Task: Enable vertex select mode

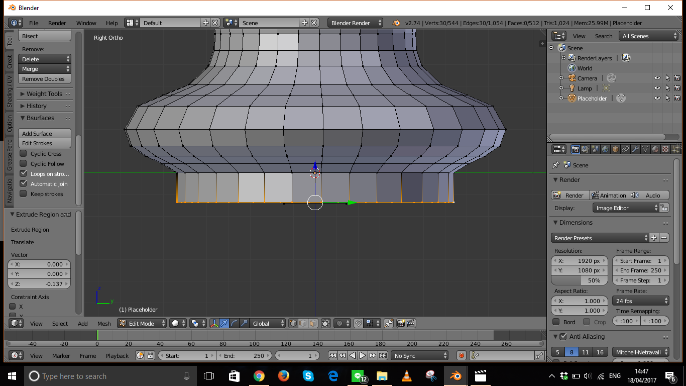Action: 294,323
